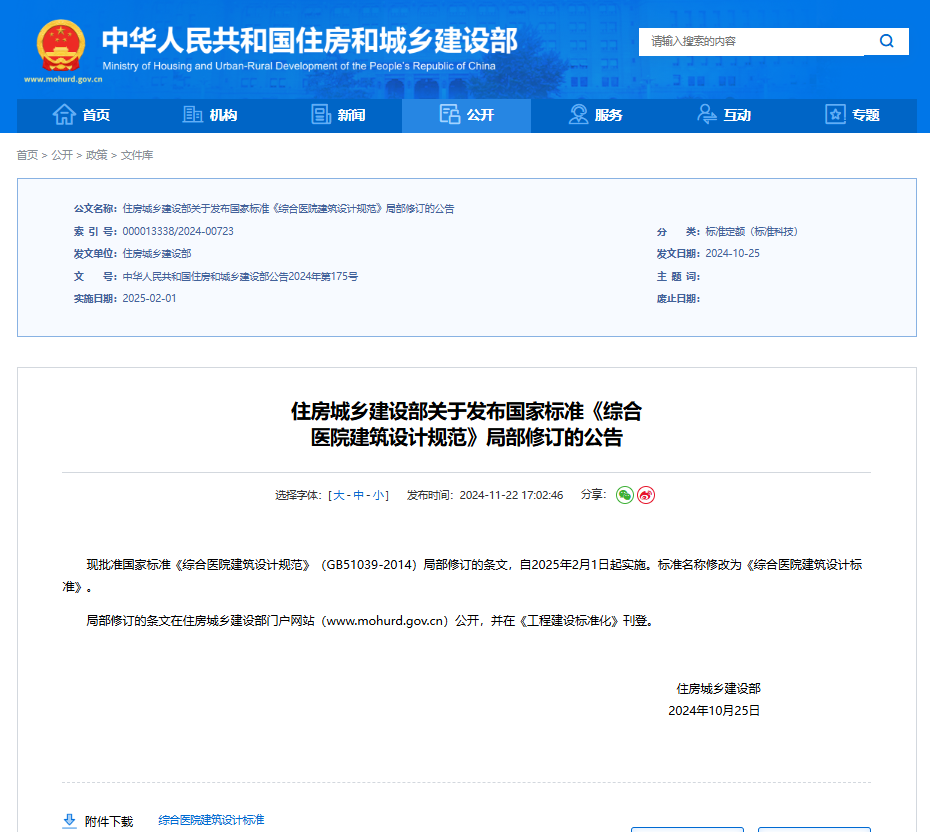
Task: Go to 政策 in the breadcrumb
Action: 97,155
